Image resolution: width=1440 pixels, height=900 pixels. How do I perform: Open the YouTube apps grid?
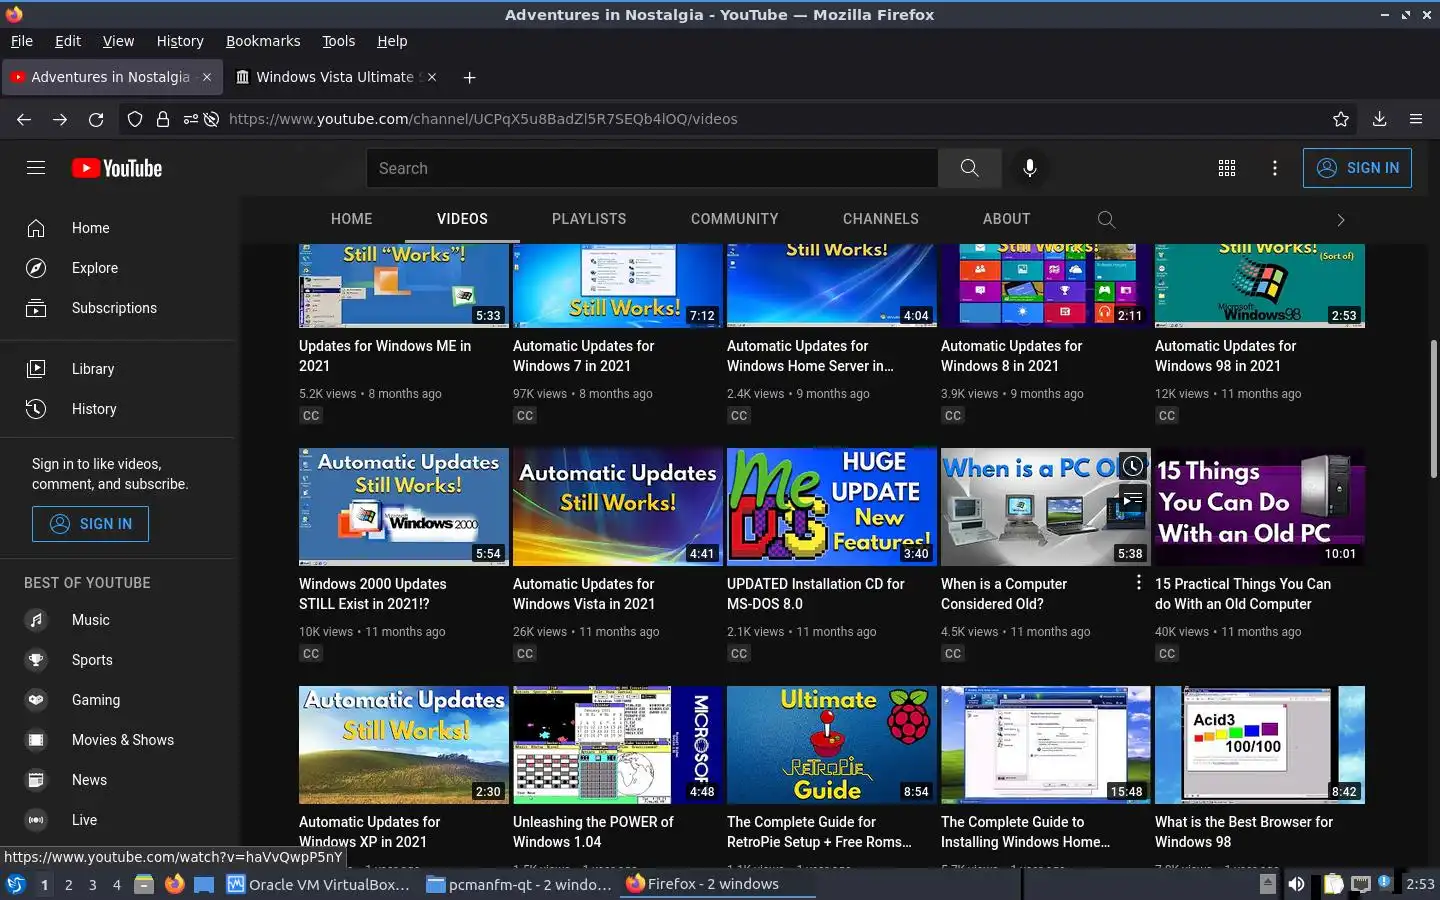pyautogui.click(x=1227, y=168)
